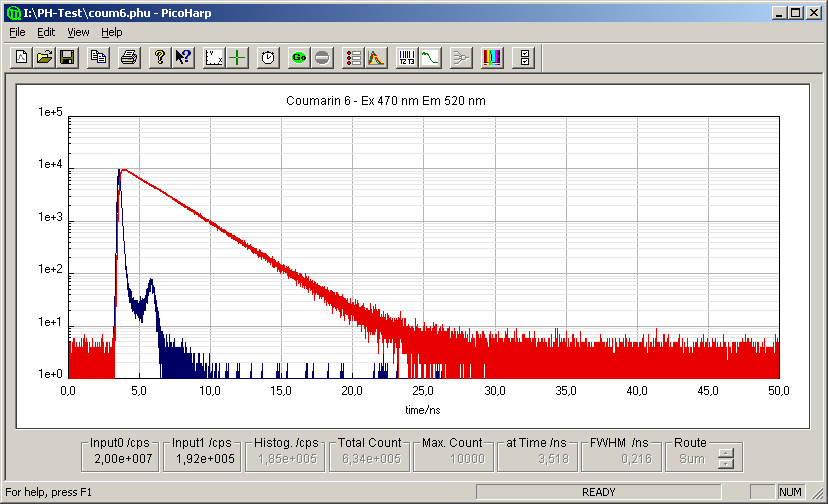Toggle the green crosshair cursor icon

236,58
